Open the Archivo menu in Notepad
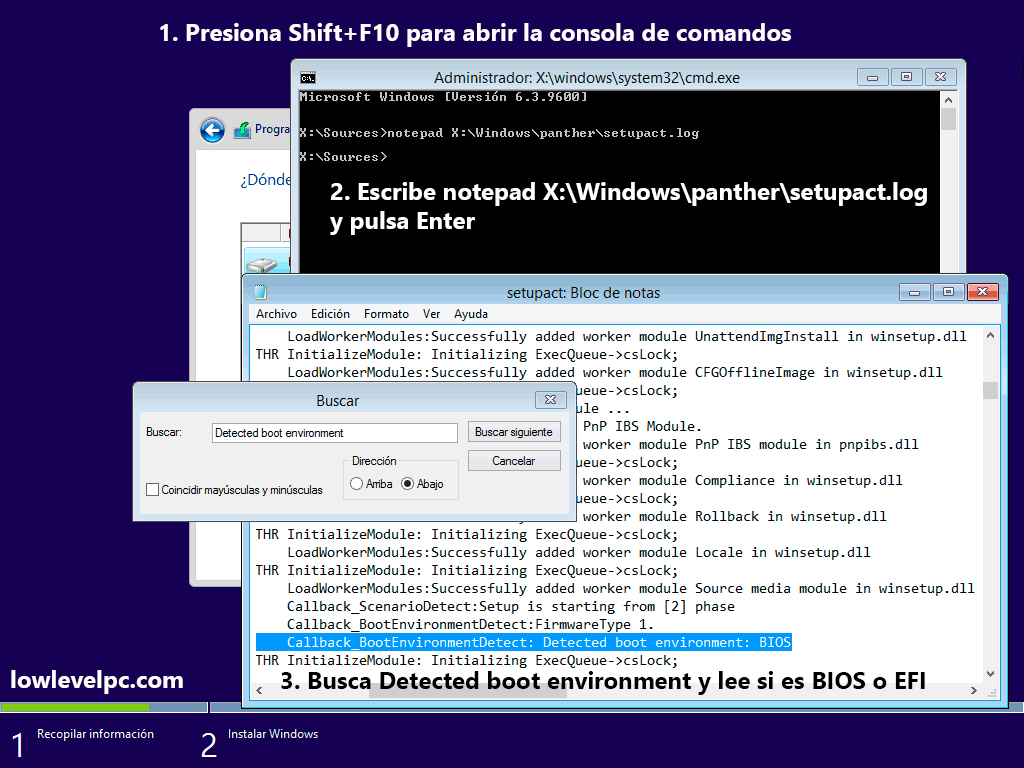 coord(276,313)
